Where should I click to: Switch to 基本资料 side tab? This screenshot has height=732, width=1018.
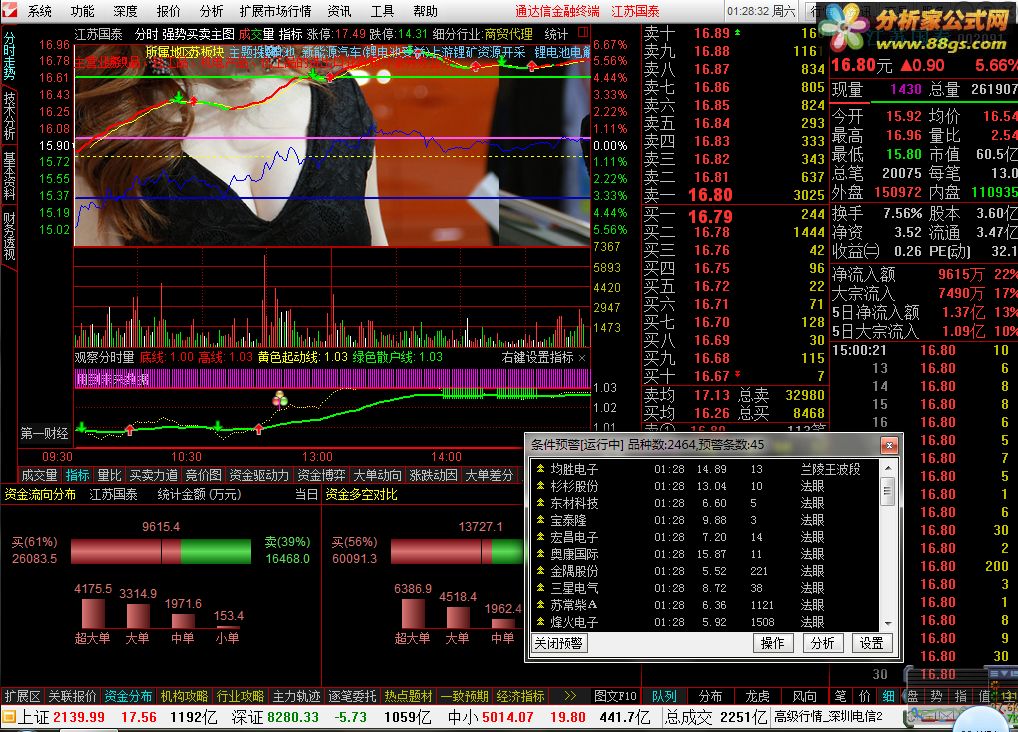[x=9, y=175]
